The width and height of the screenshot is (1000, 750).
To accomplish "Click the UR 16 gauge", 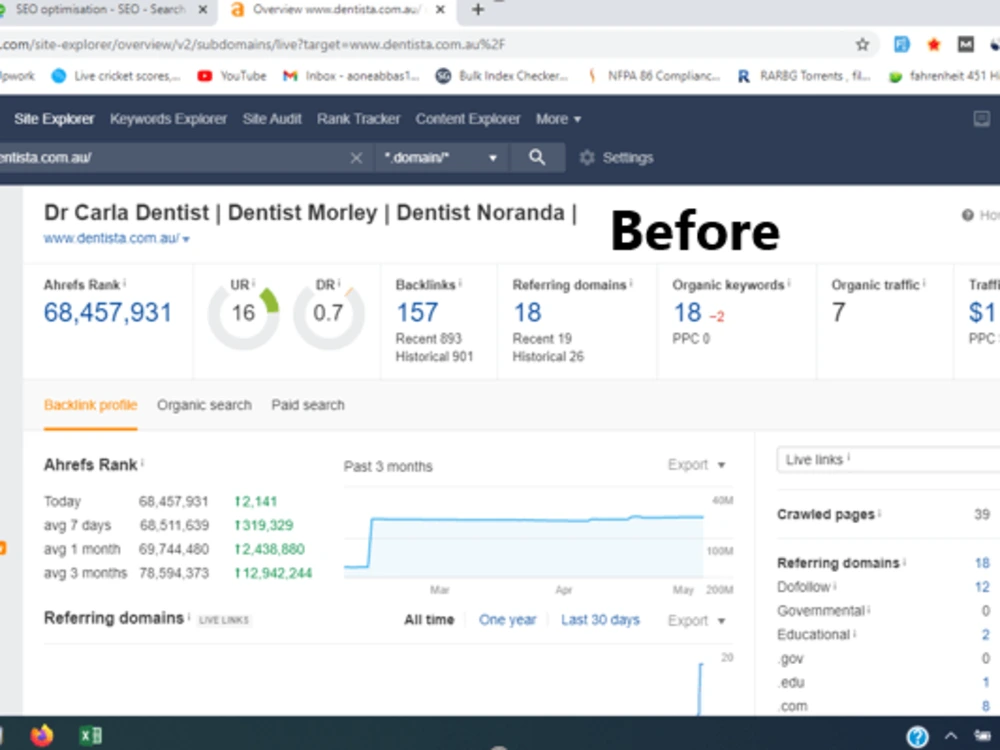I will point(244,314).
